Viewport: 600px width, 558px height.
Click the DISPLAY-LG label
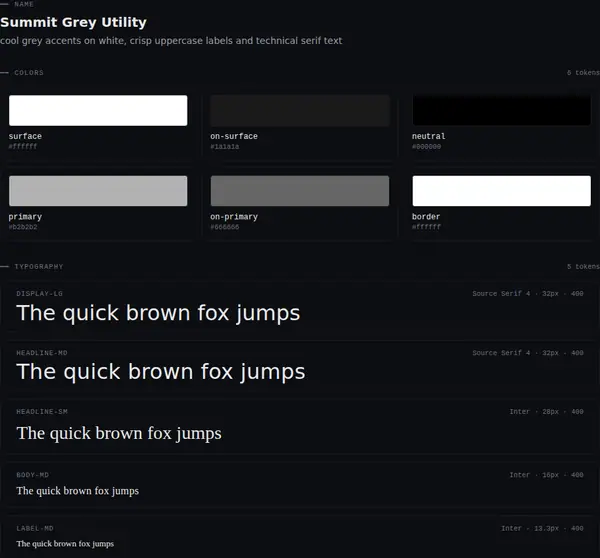(x=39, y=294)
